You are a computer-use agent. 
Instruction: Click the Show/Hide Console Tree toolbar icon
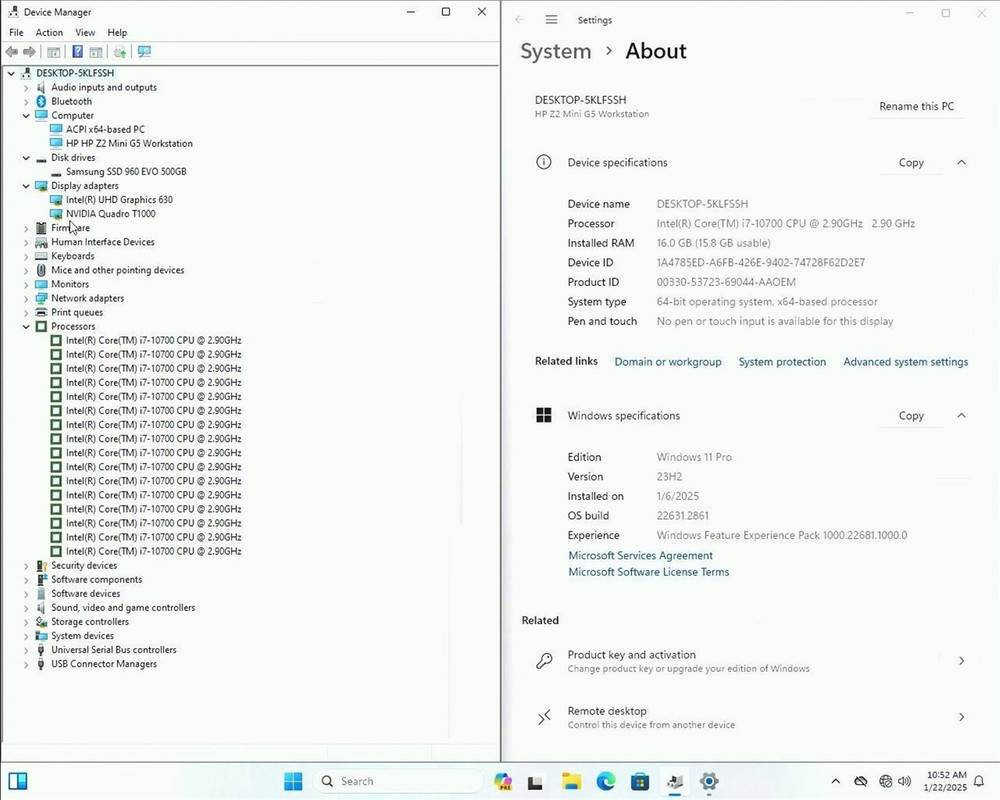click(54, 52)
